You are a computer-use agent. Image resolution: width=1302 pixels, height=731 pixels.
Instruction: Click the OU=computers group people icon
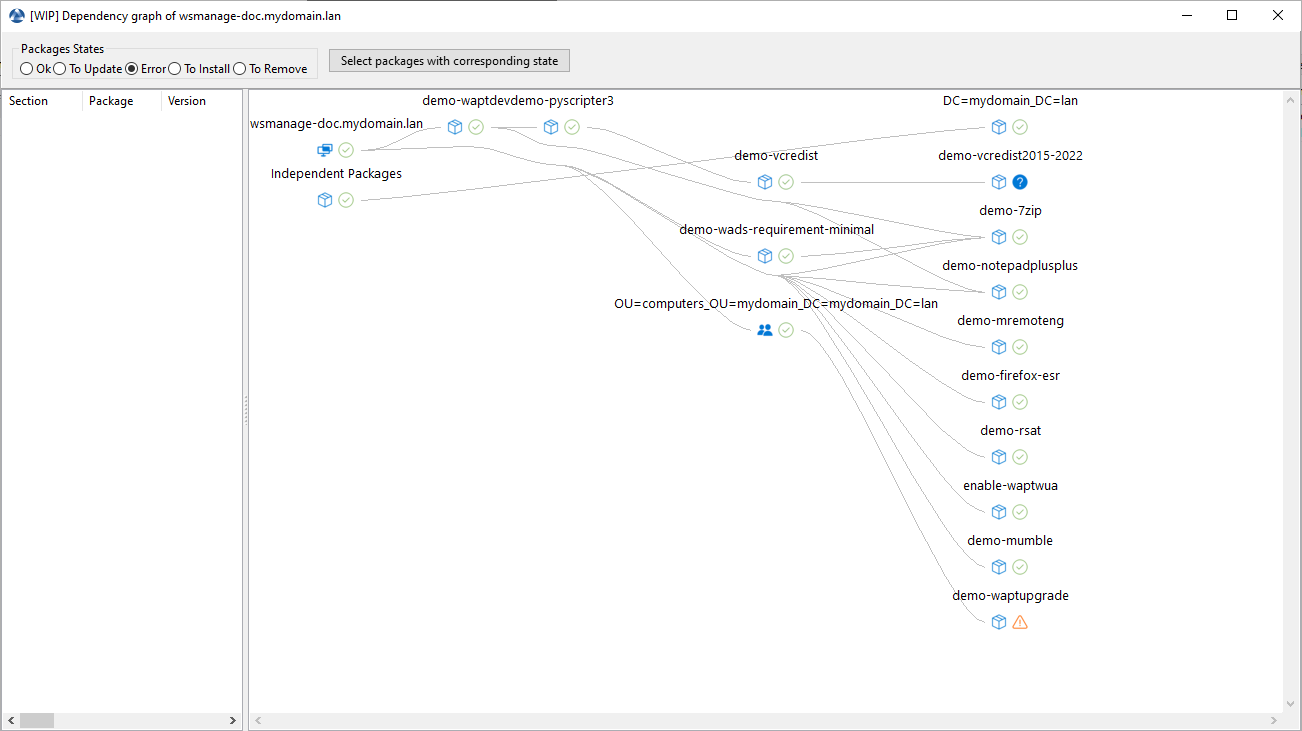[764, 330]
